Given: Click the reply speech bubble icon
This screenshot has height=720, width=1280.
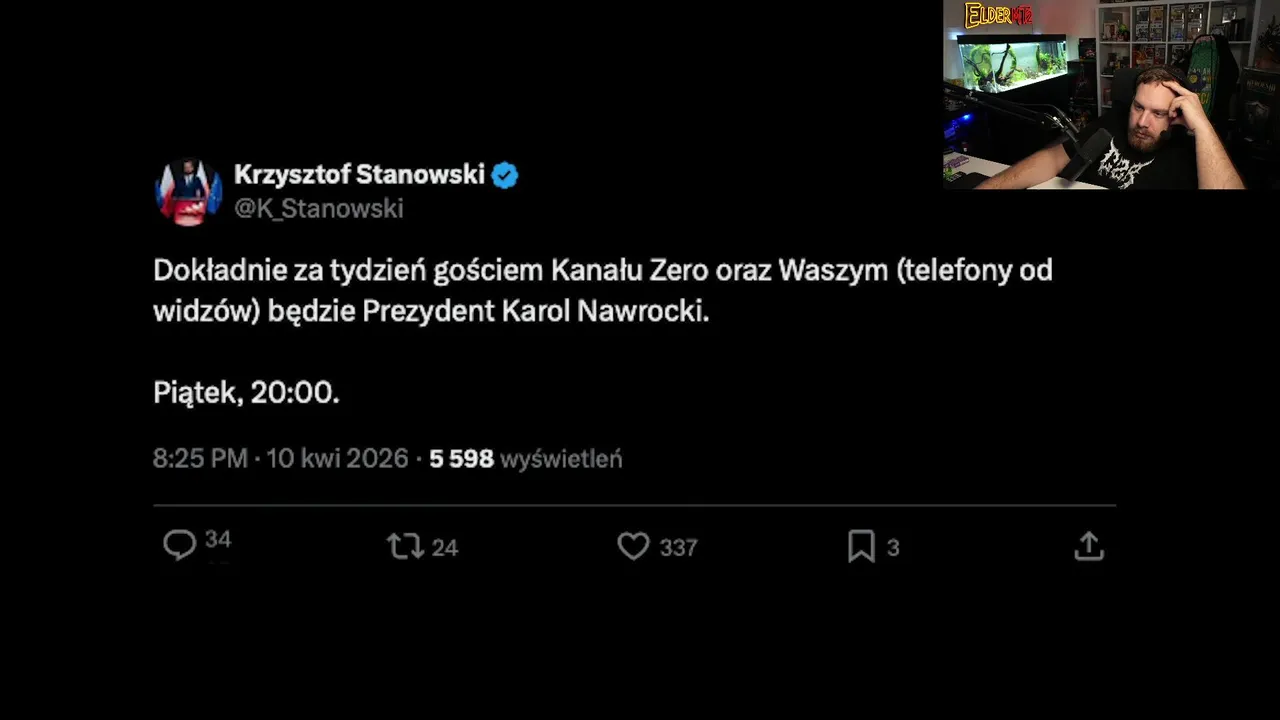Looking at the screenshot, I should 180,545.
